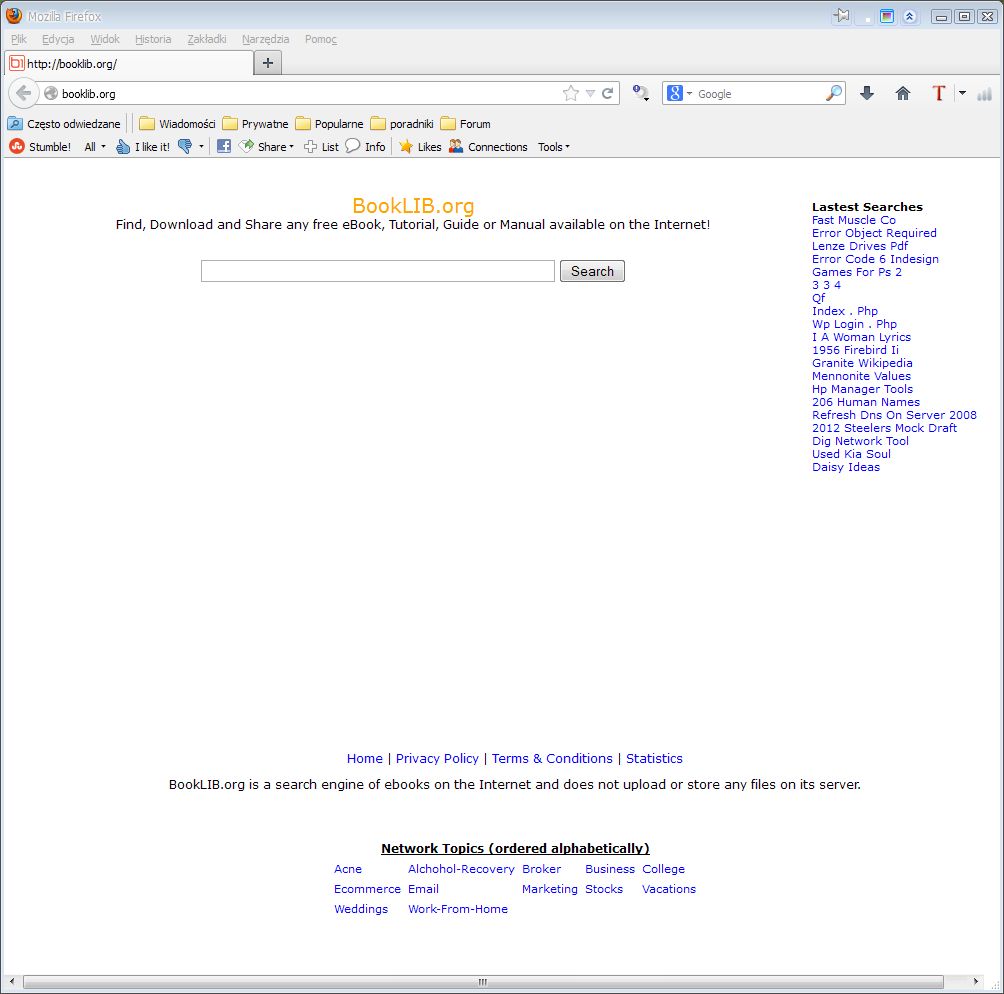
Task: Click the thumbs-down dislike icon
Action: 185,147
